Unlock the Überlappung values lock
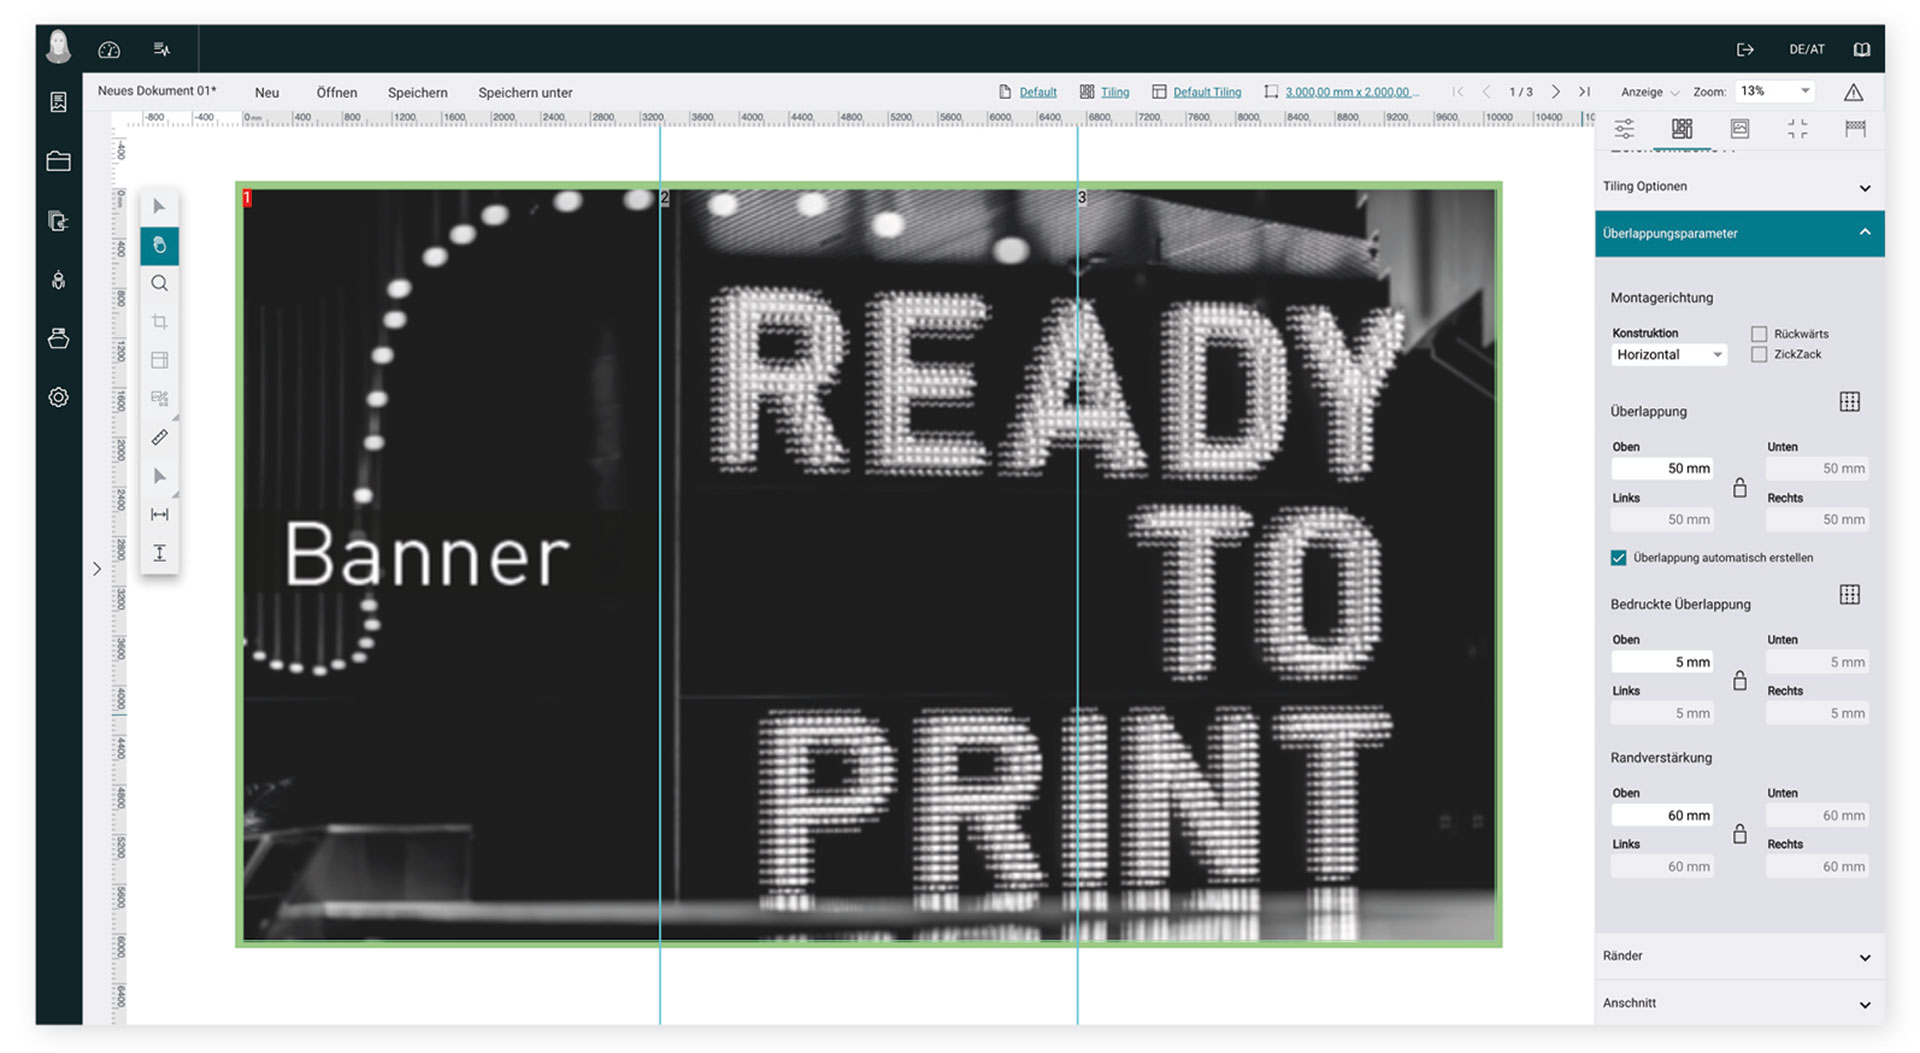 tap(1740, 488)
